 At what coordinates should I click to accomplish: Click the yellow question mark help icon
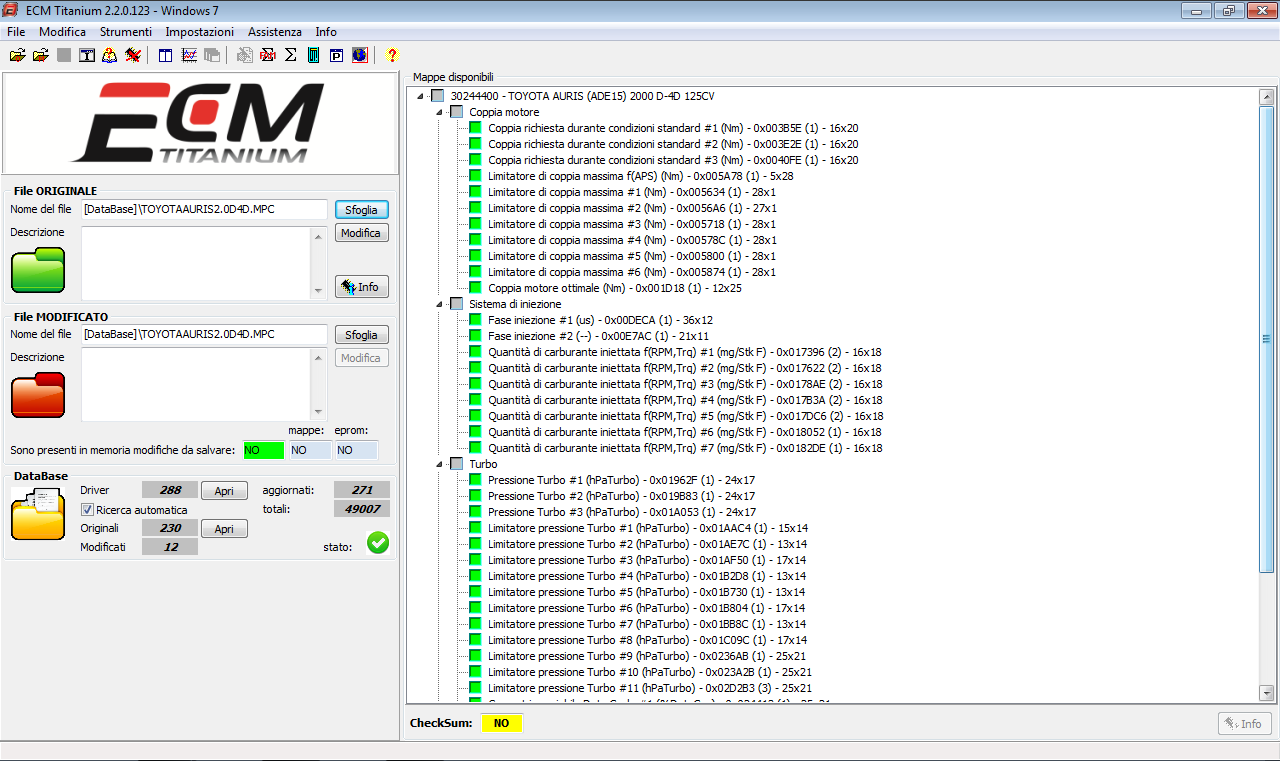(x=392, y=55)
